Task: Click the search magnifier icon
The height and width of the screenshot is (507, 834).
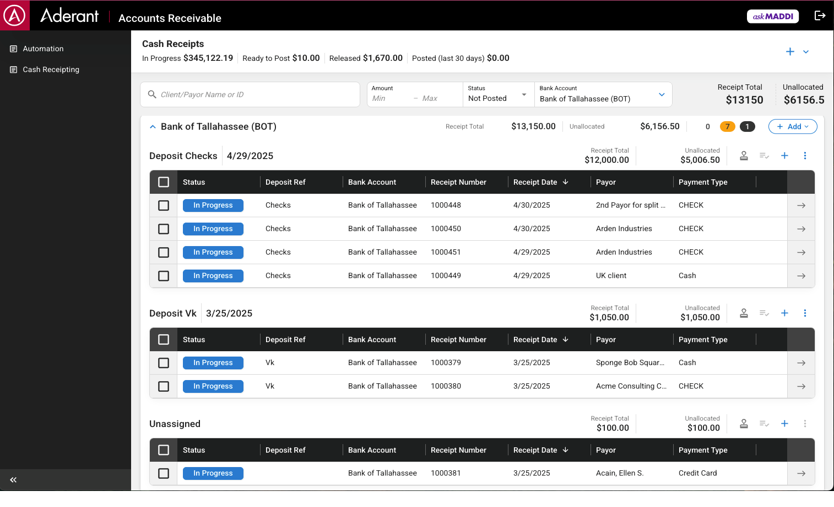Action: (x=152, y=94)
